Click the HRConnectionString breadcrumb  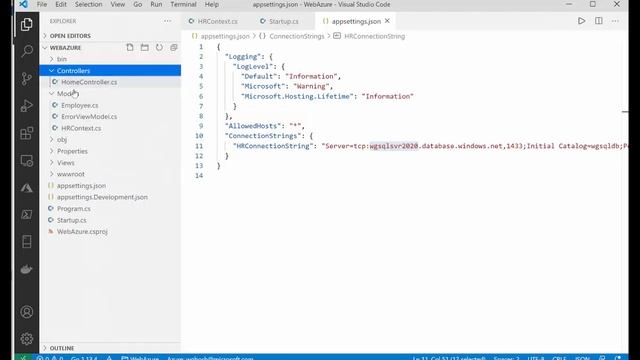point(374,36)
